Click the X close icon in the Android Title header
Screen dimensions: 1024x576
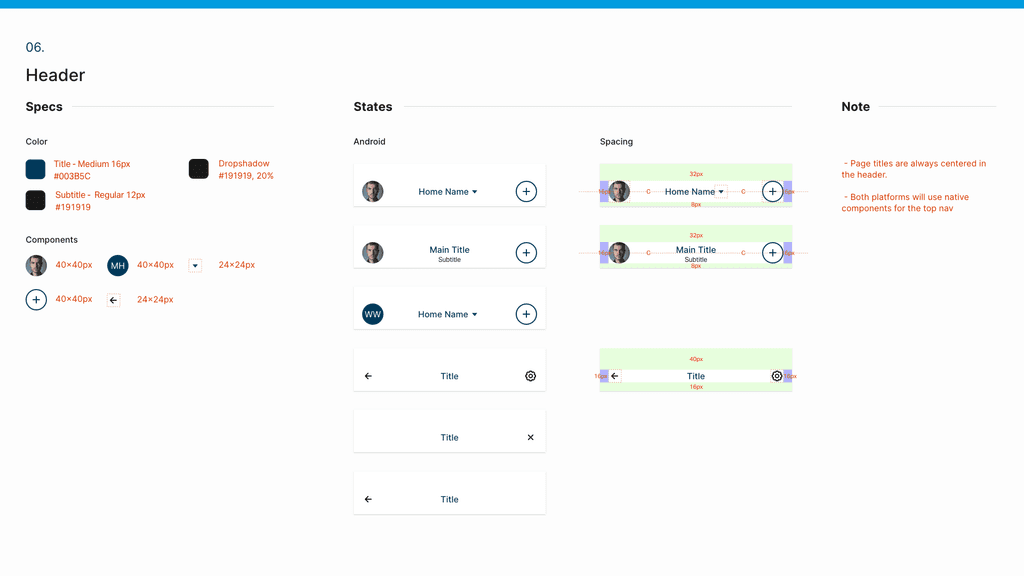(x=530, y=438)
